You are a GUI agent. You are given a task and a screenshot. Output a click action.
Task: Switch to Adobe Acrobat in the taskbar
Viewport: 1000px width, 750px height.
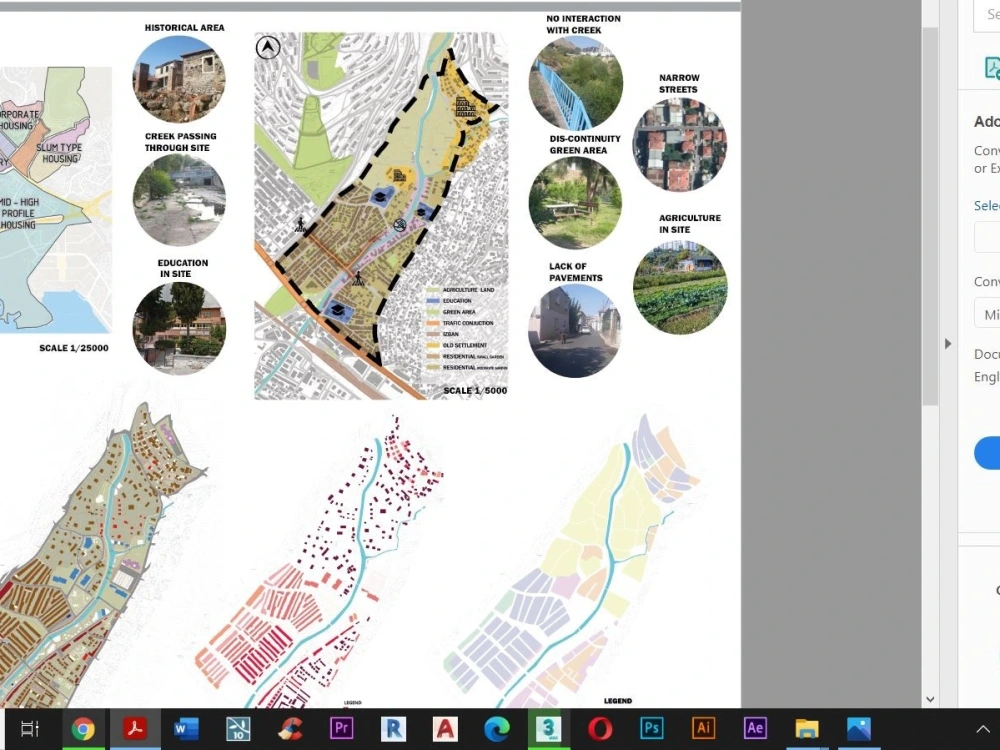[x=135, y=728]
